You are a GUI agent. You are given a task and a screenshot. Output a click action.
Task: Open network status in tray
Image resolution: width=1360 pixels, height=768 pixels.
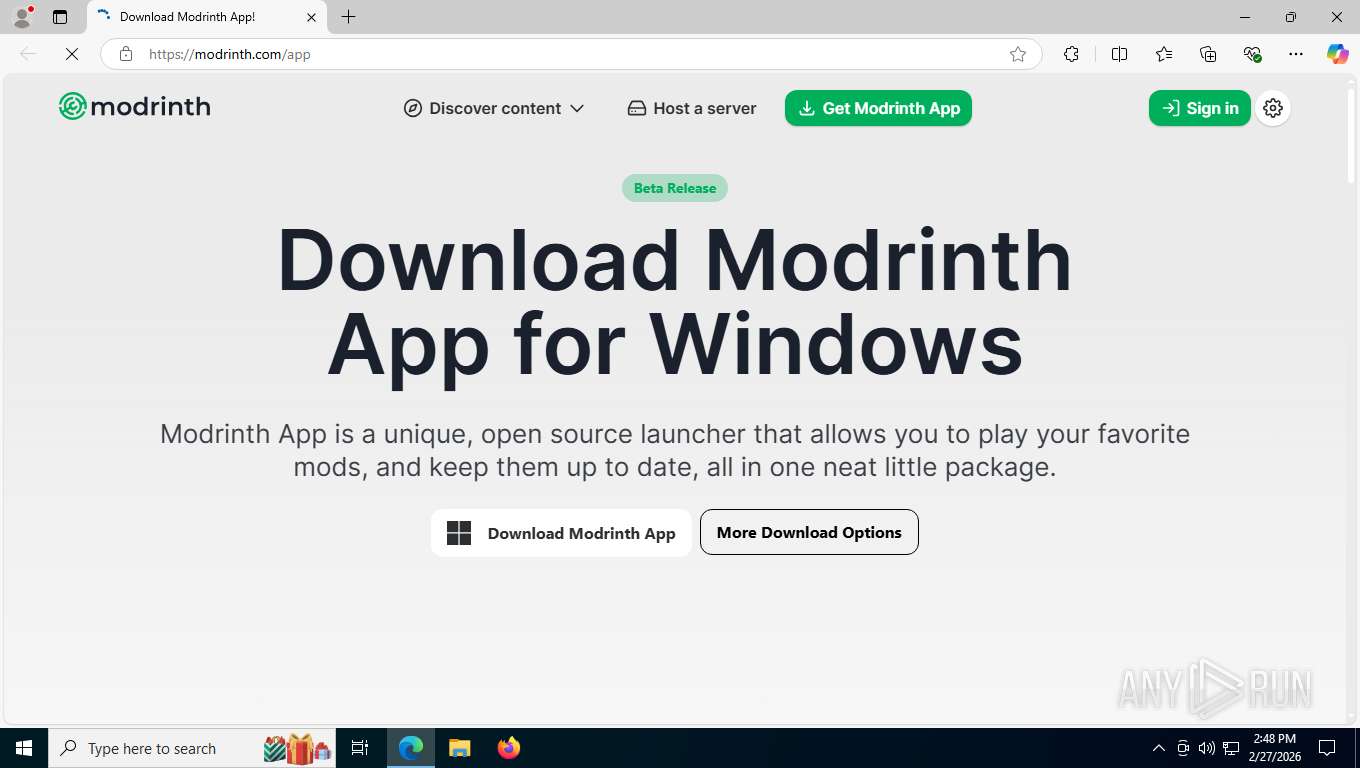click(x=1231, y=748)
